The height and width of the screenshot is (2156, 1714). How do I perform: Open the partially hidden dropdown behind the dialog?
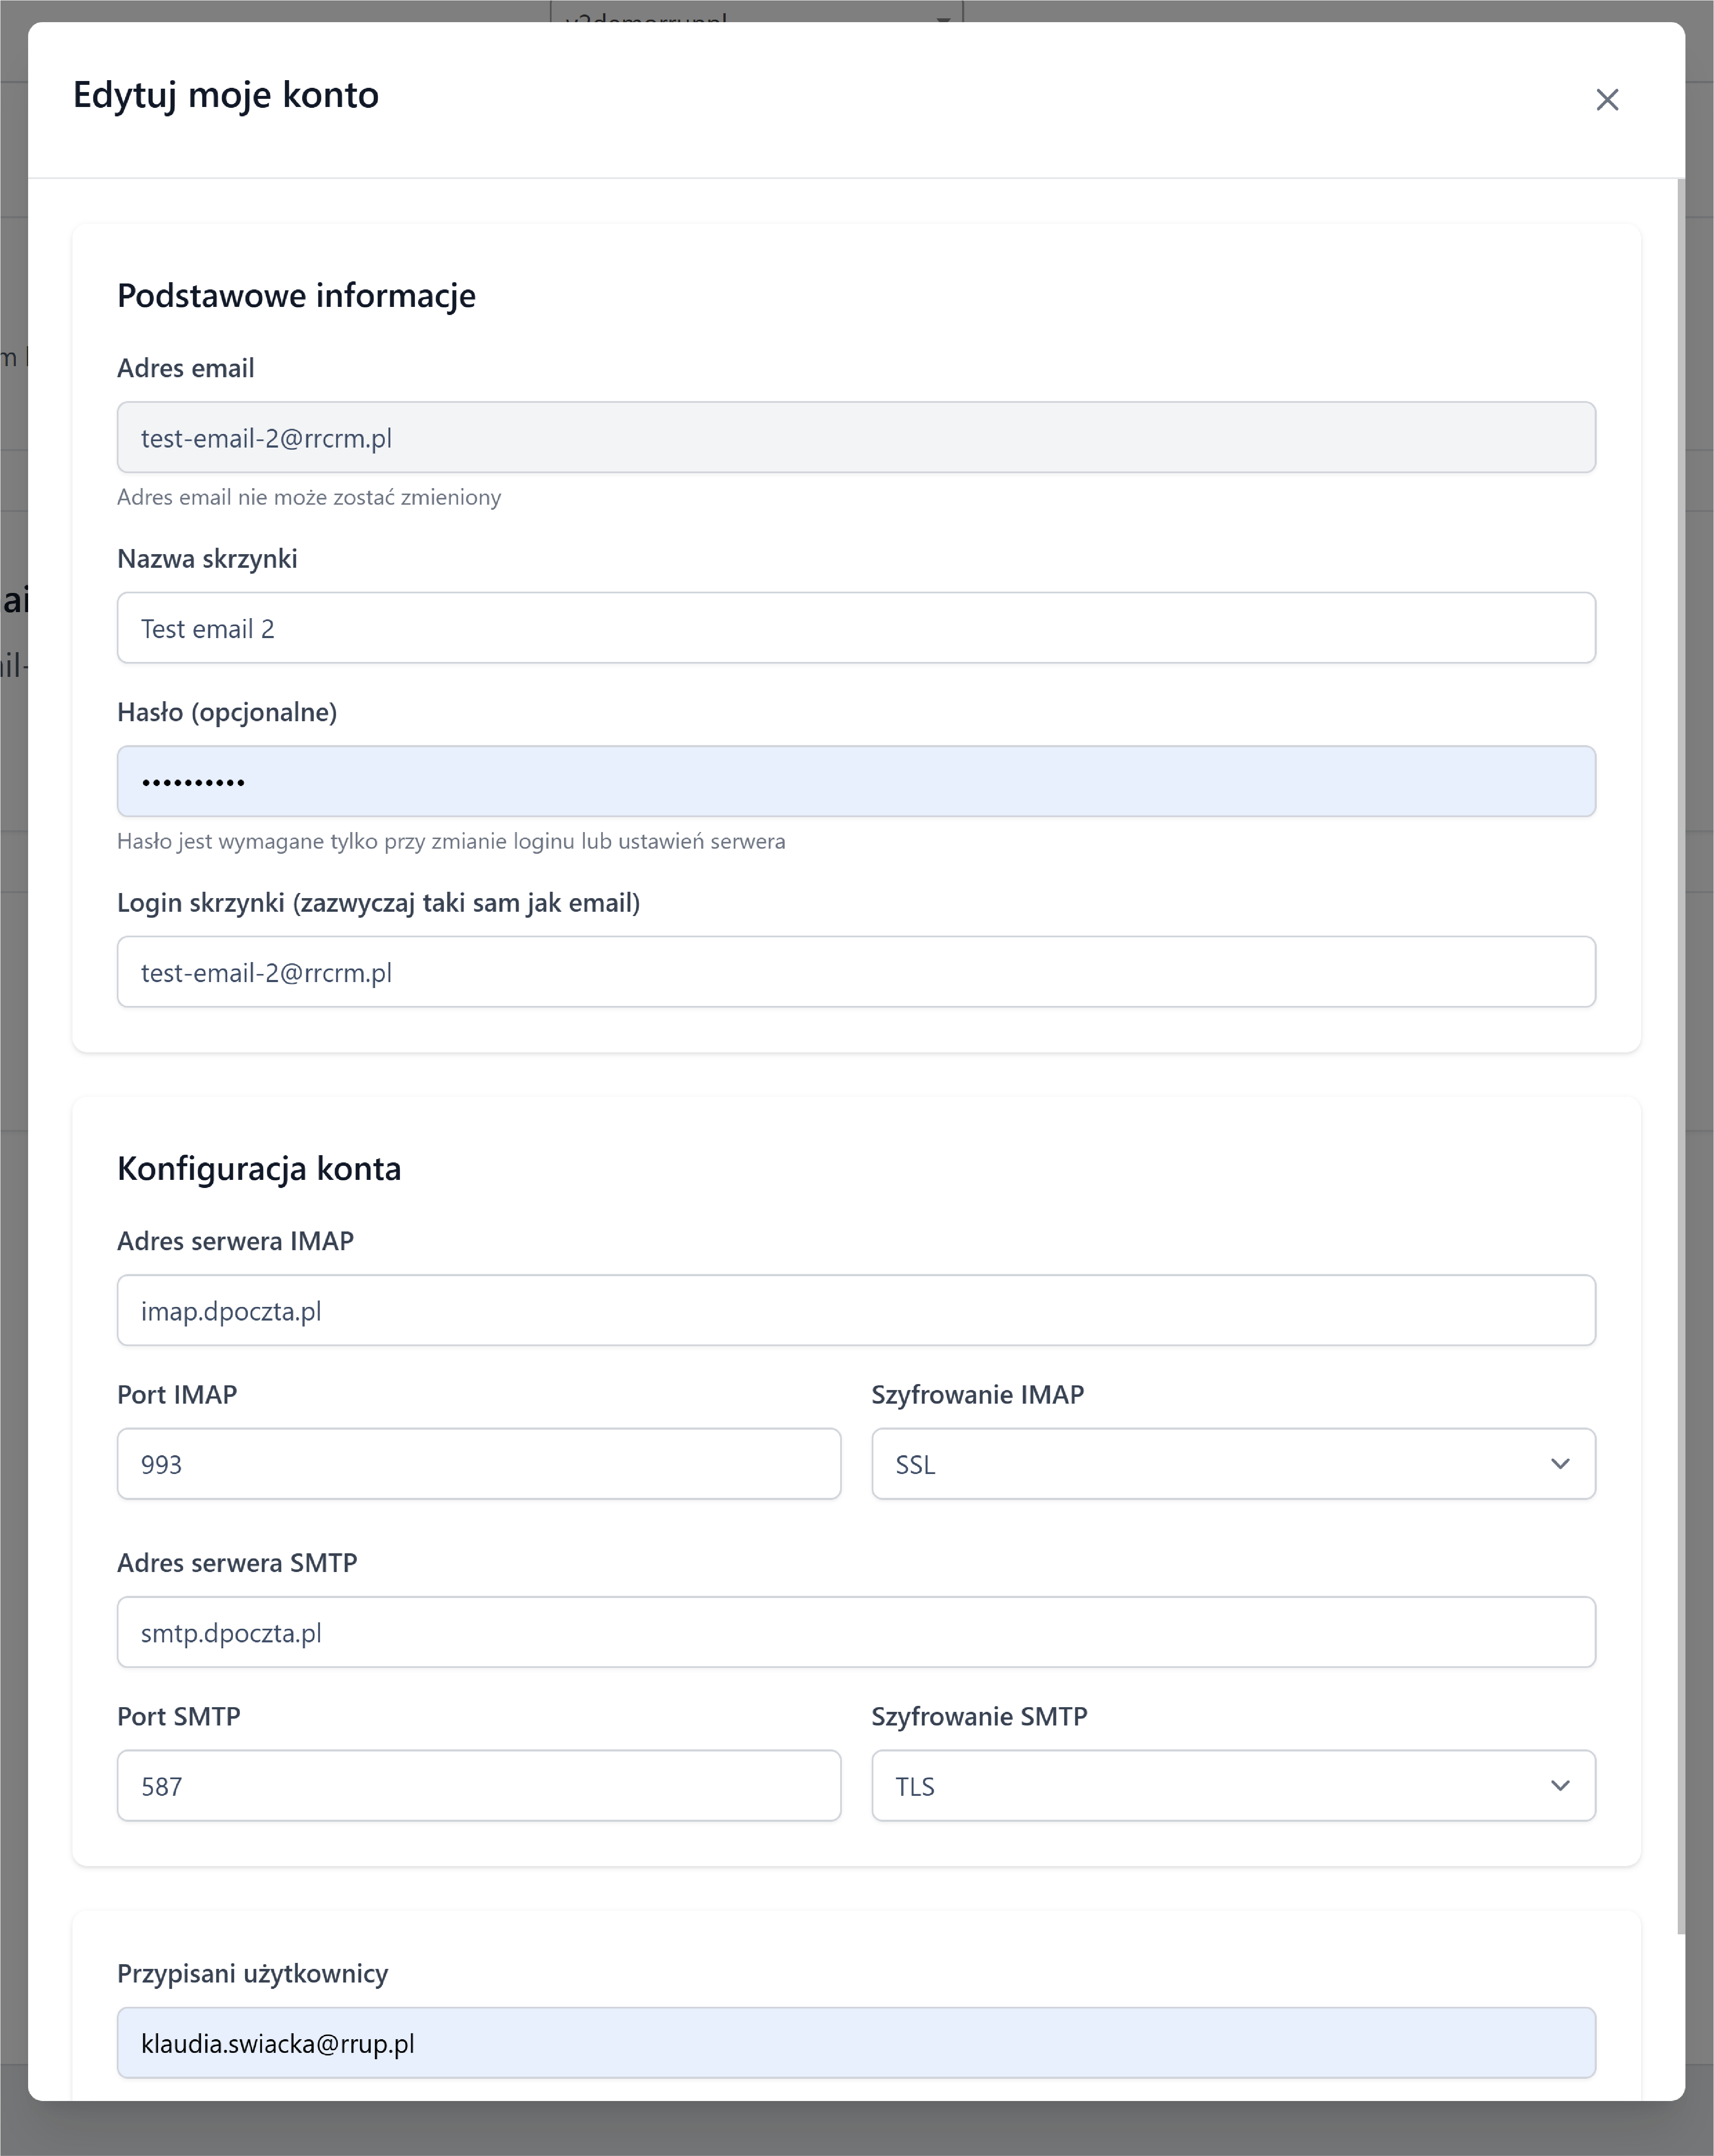coord(756,12)
